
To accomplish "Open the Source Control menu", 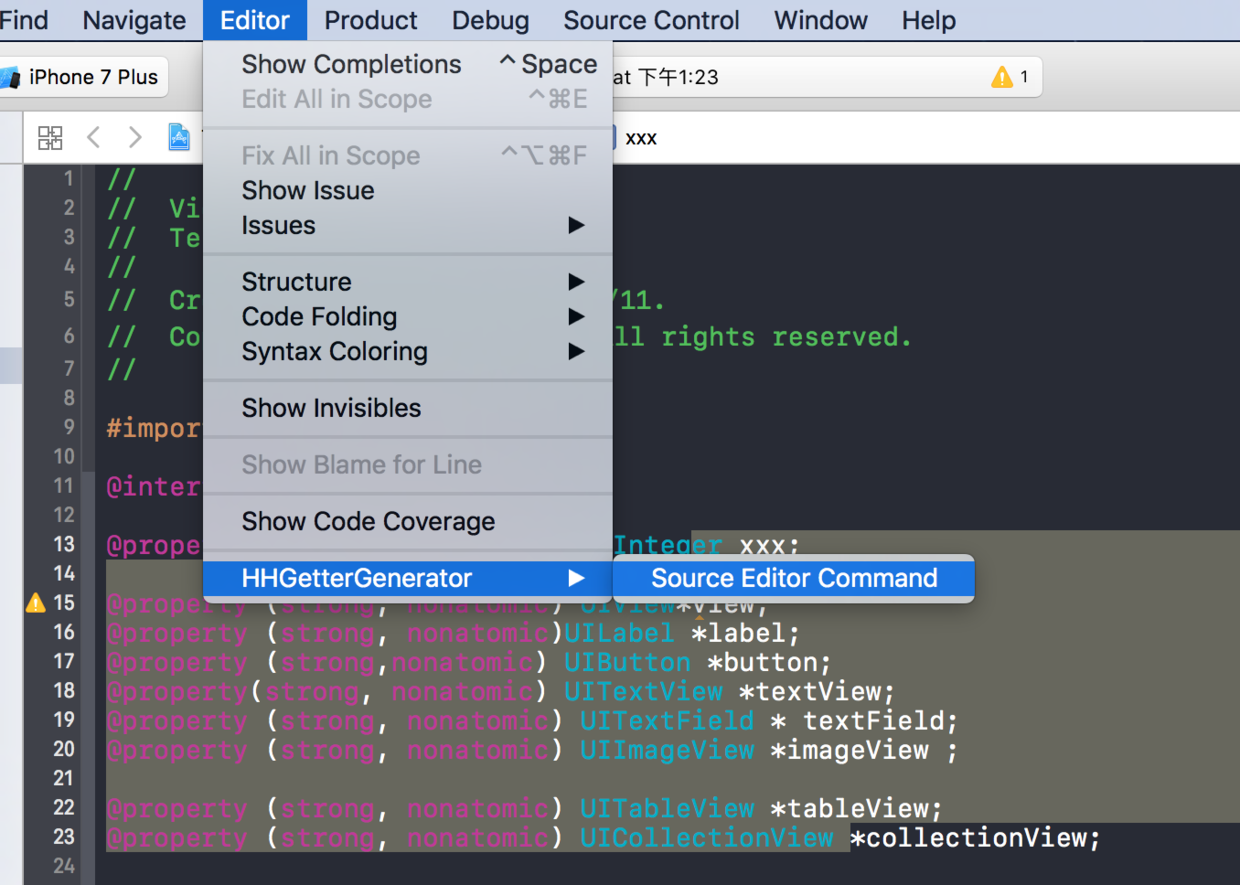I will click(x=651, y=20).
